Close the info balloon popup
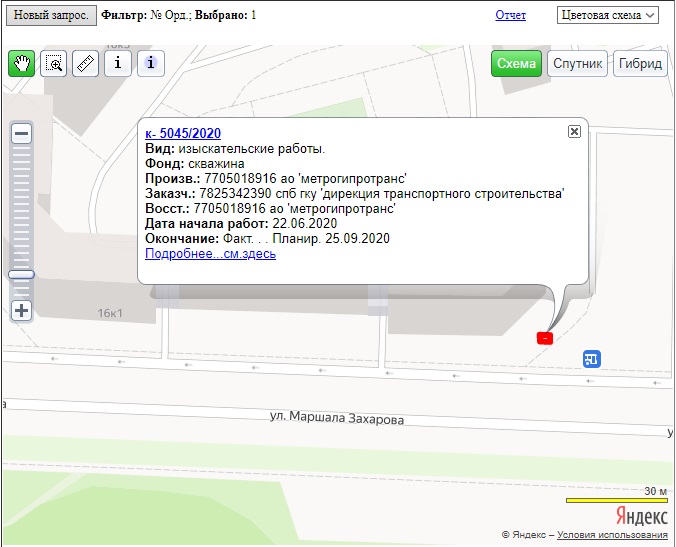The width and height of the screenshot is (676, 547). (574, 131)
